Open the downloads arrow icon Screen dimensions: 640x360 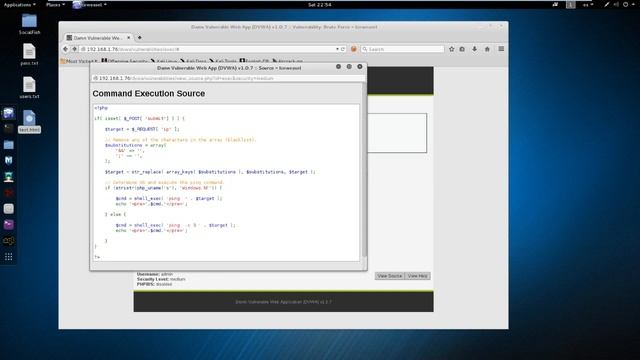(x=474, y=49)
